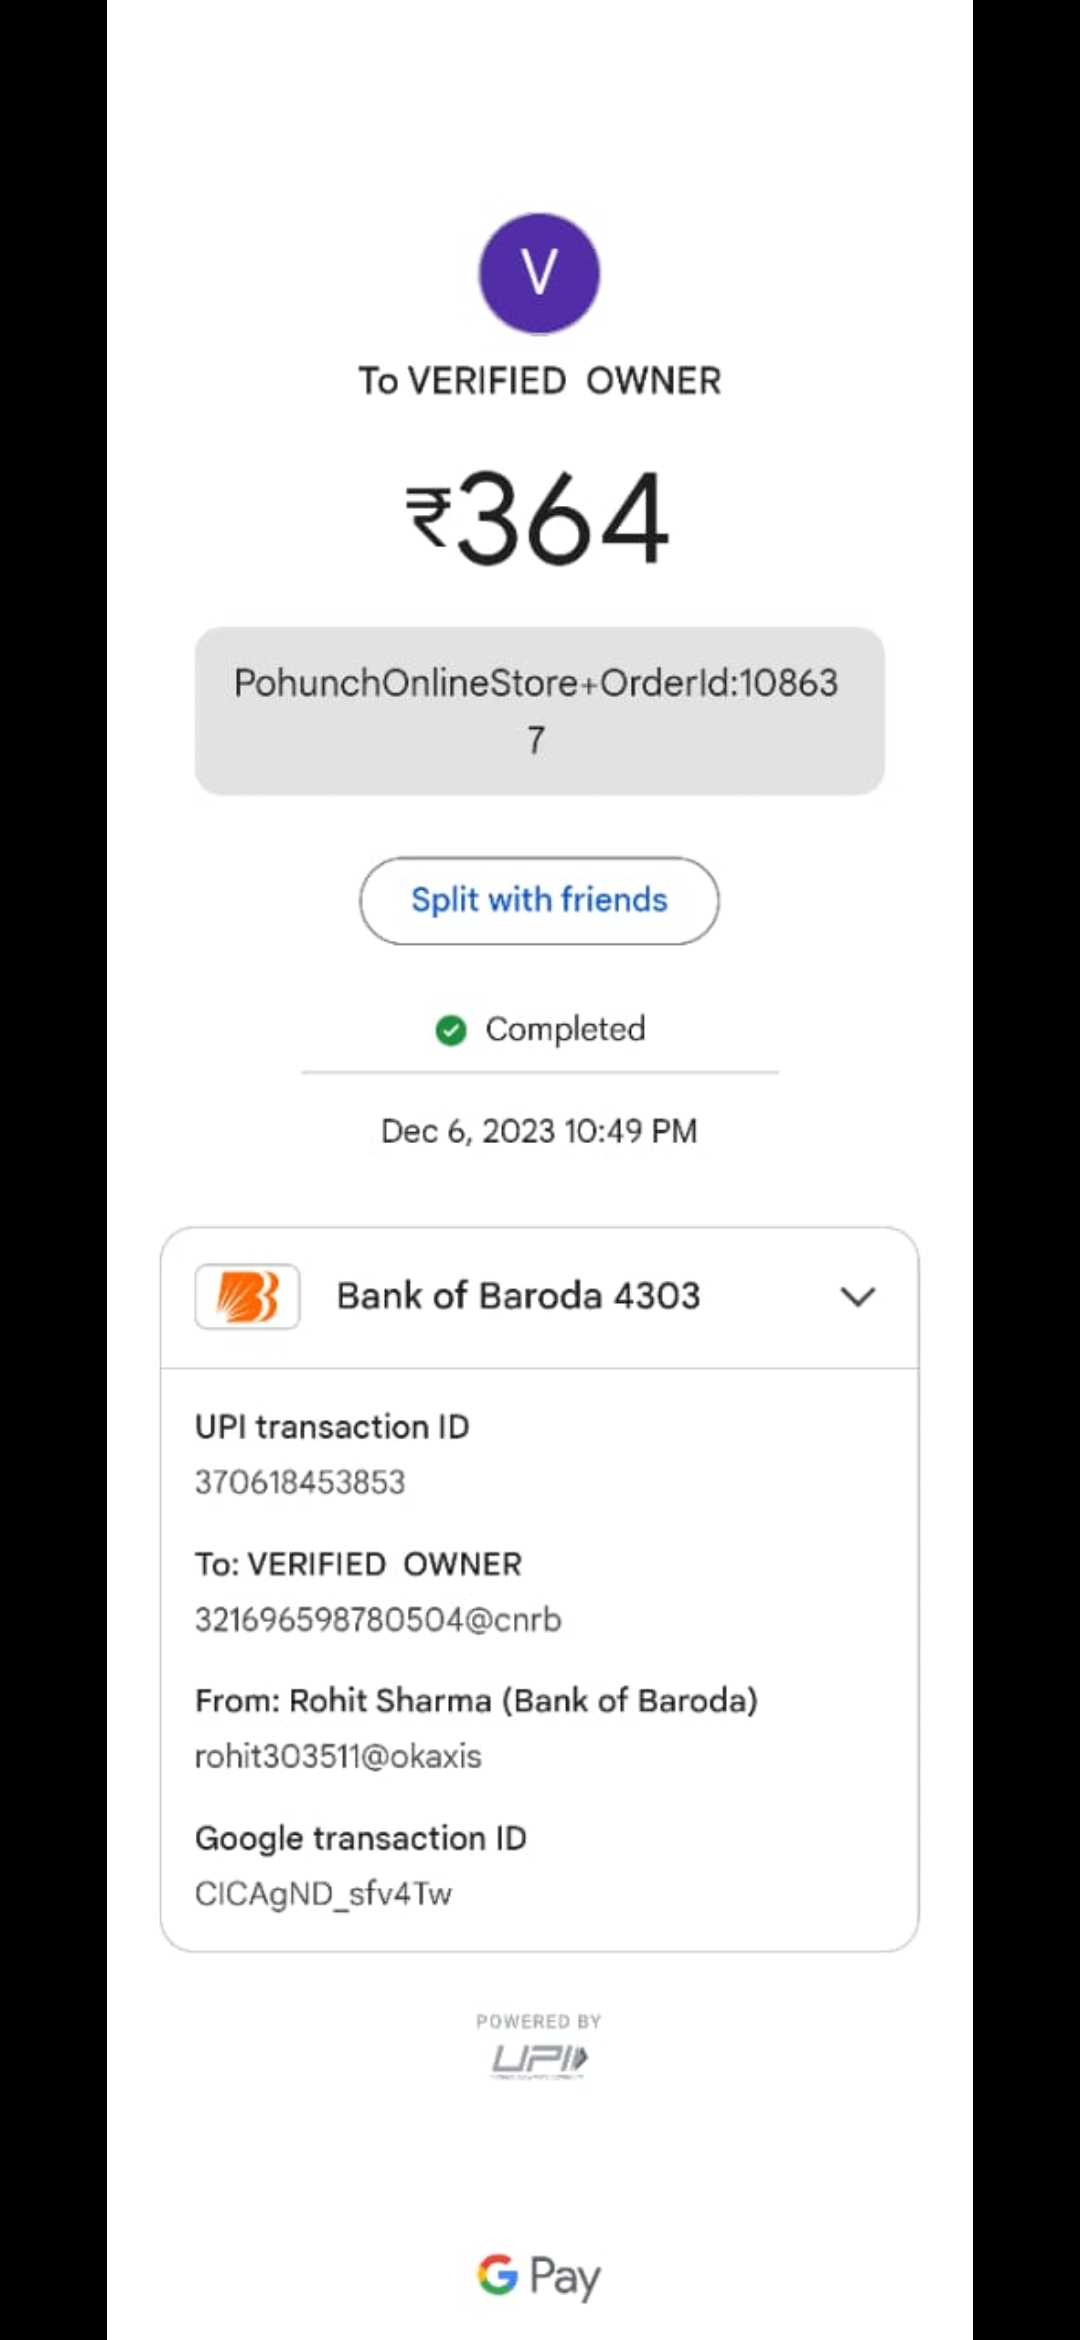The width and height of the screenshot is (1080, 2340).
Task: Tap the Google transaction ID label
Action: [360, 1838]
